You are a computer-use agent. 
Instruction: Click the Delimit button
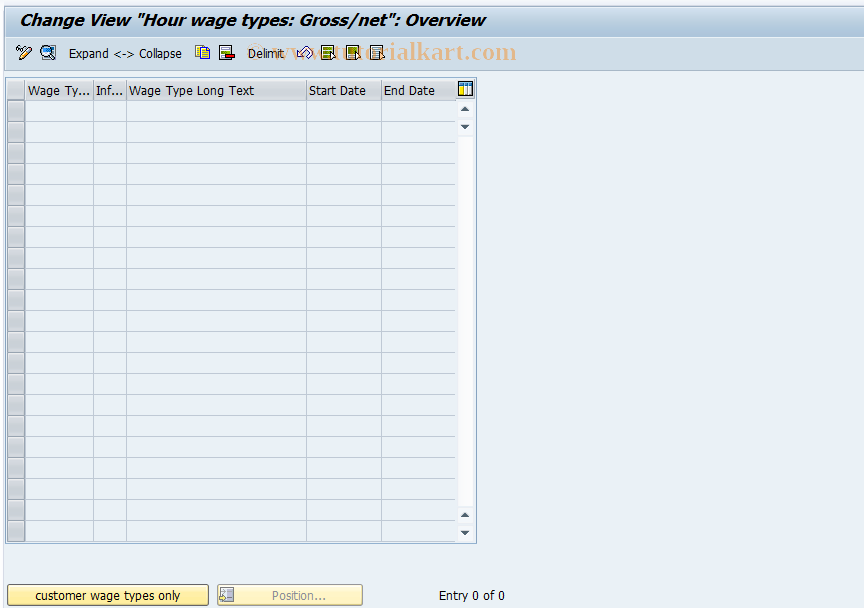[x=266, y=53]
